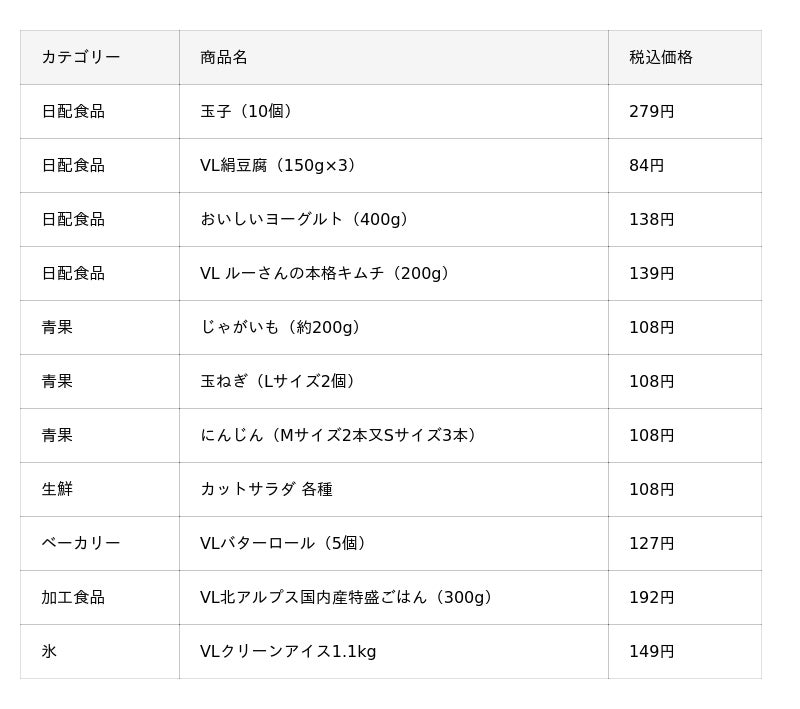Viewport: 800px width, 709px height.
Task: Select VL ルーさんの本格キムチ（200g） cell
Action: click(x=394, y=274)
